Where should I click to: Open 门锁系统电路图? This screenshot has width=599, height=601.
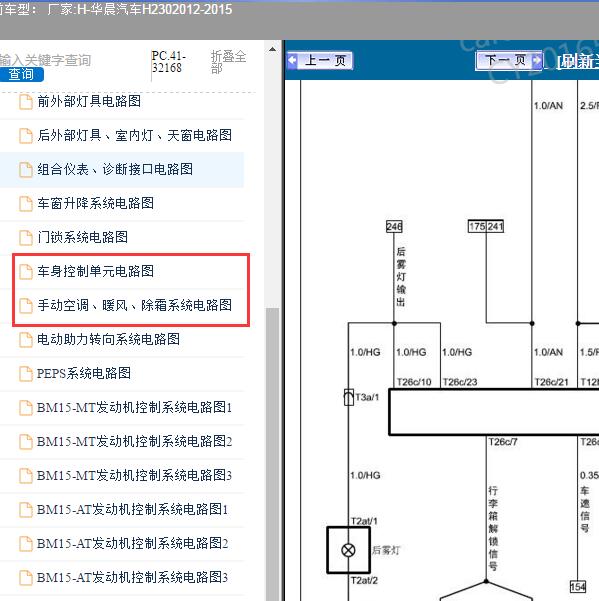click(82, 237)
